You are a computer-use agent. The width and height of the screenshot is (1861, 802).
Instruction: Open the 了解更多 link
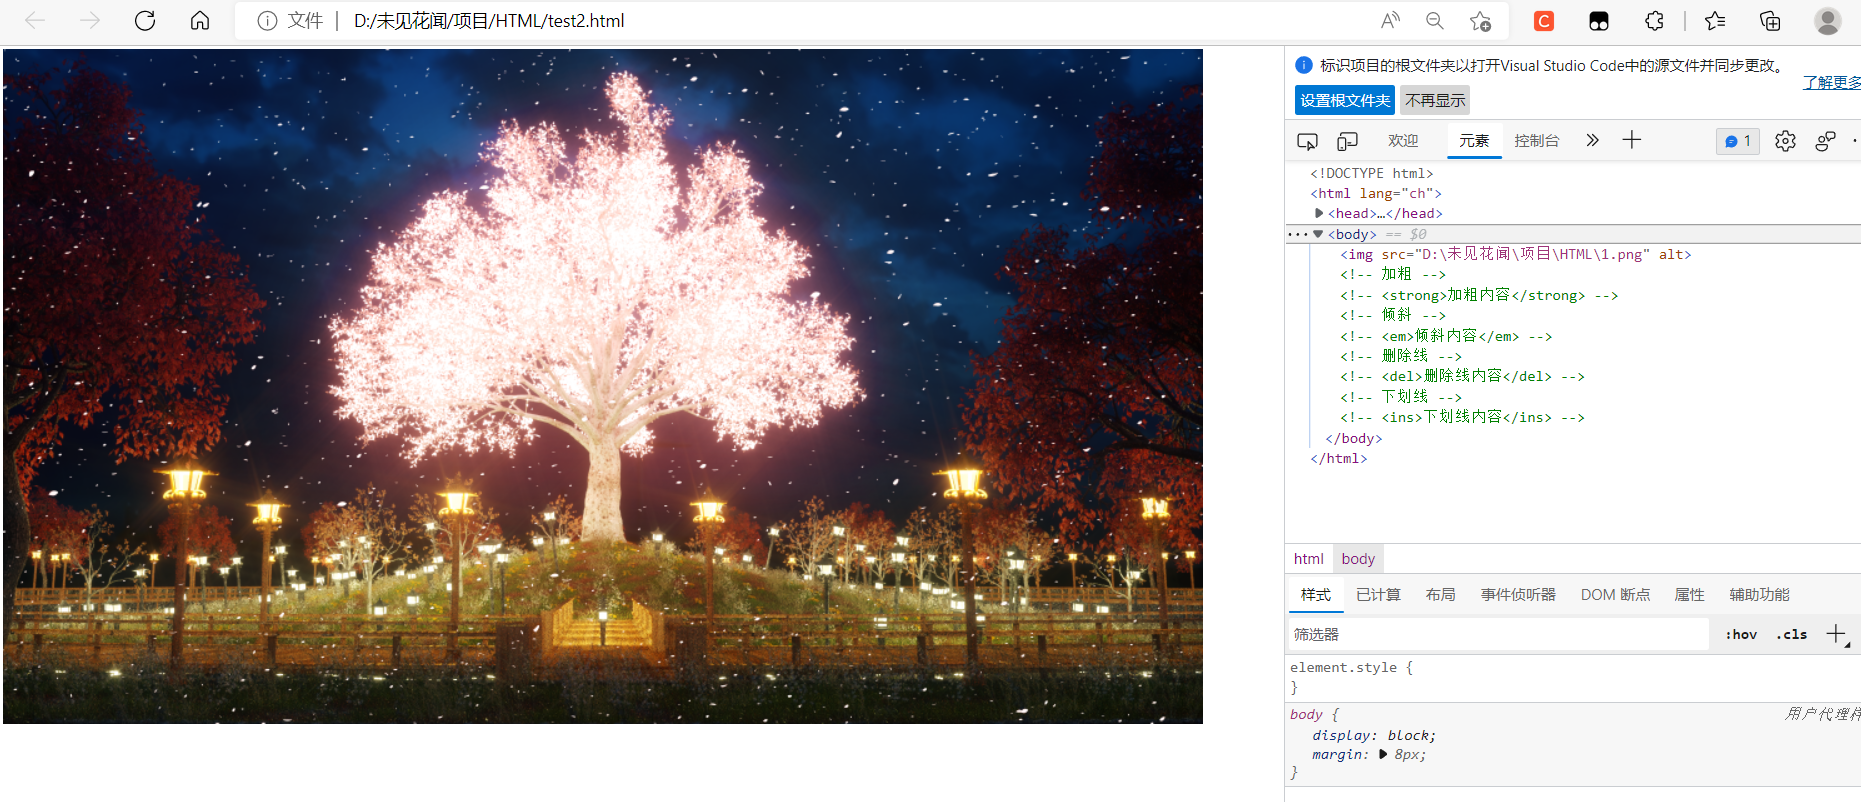tap(1832, 82)
